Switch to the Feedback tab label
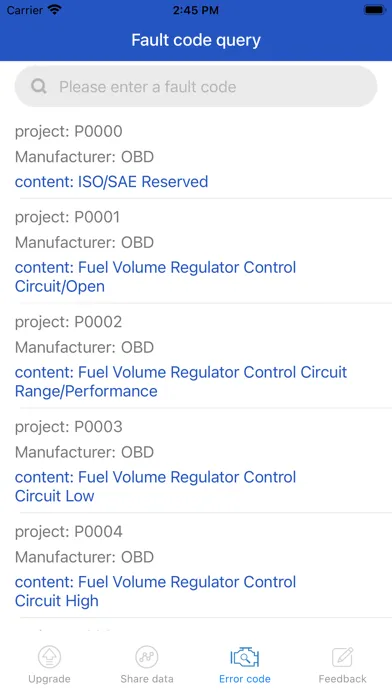Screen dimensions: 392x696 [x=342, y=679]
